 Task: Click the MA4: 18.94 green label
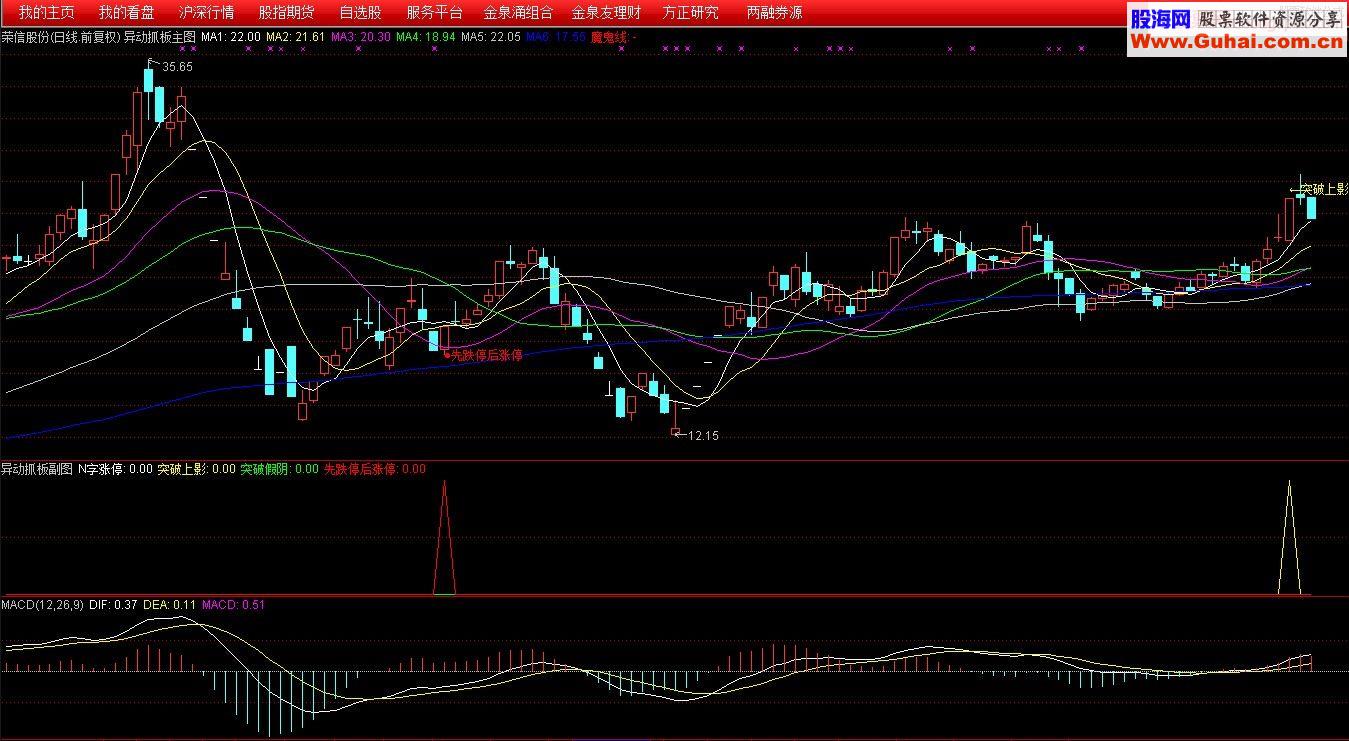[x=426, y=37]
